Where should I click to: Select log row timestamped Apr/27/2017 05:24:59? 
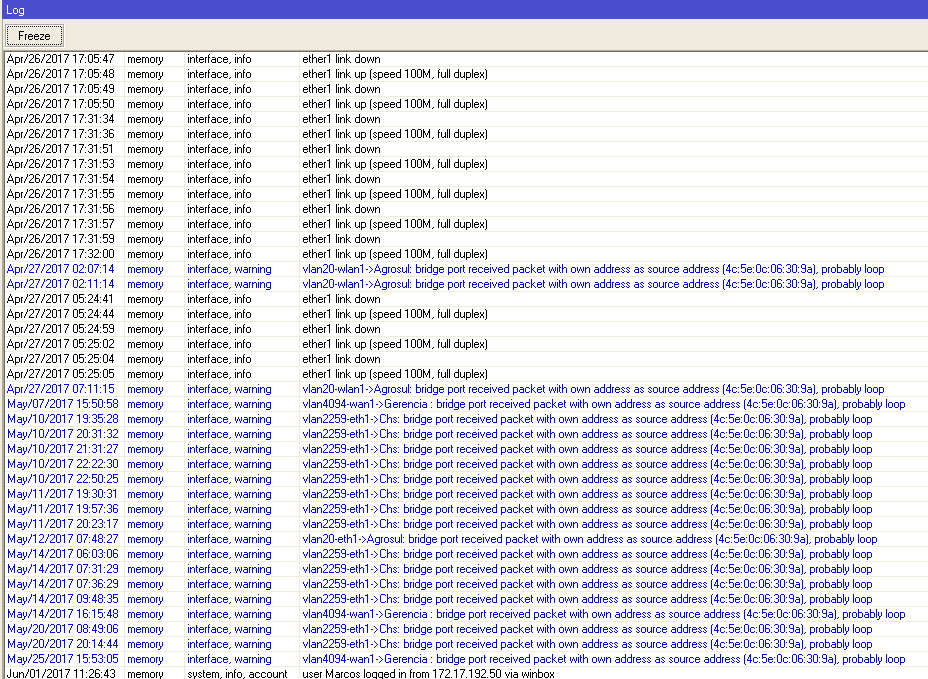coord(466,329)
